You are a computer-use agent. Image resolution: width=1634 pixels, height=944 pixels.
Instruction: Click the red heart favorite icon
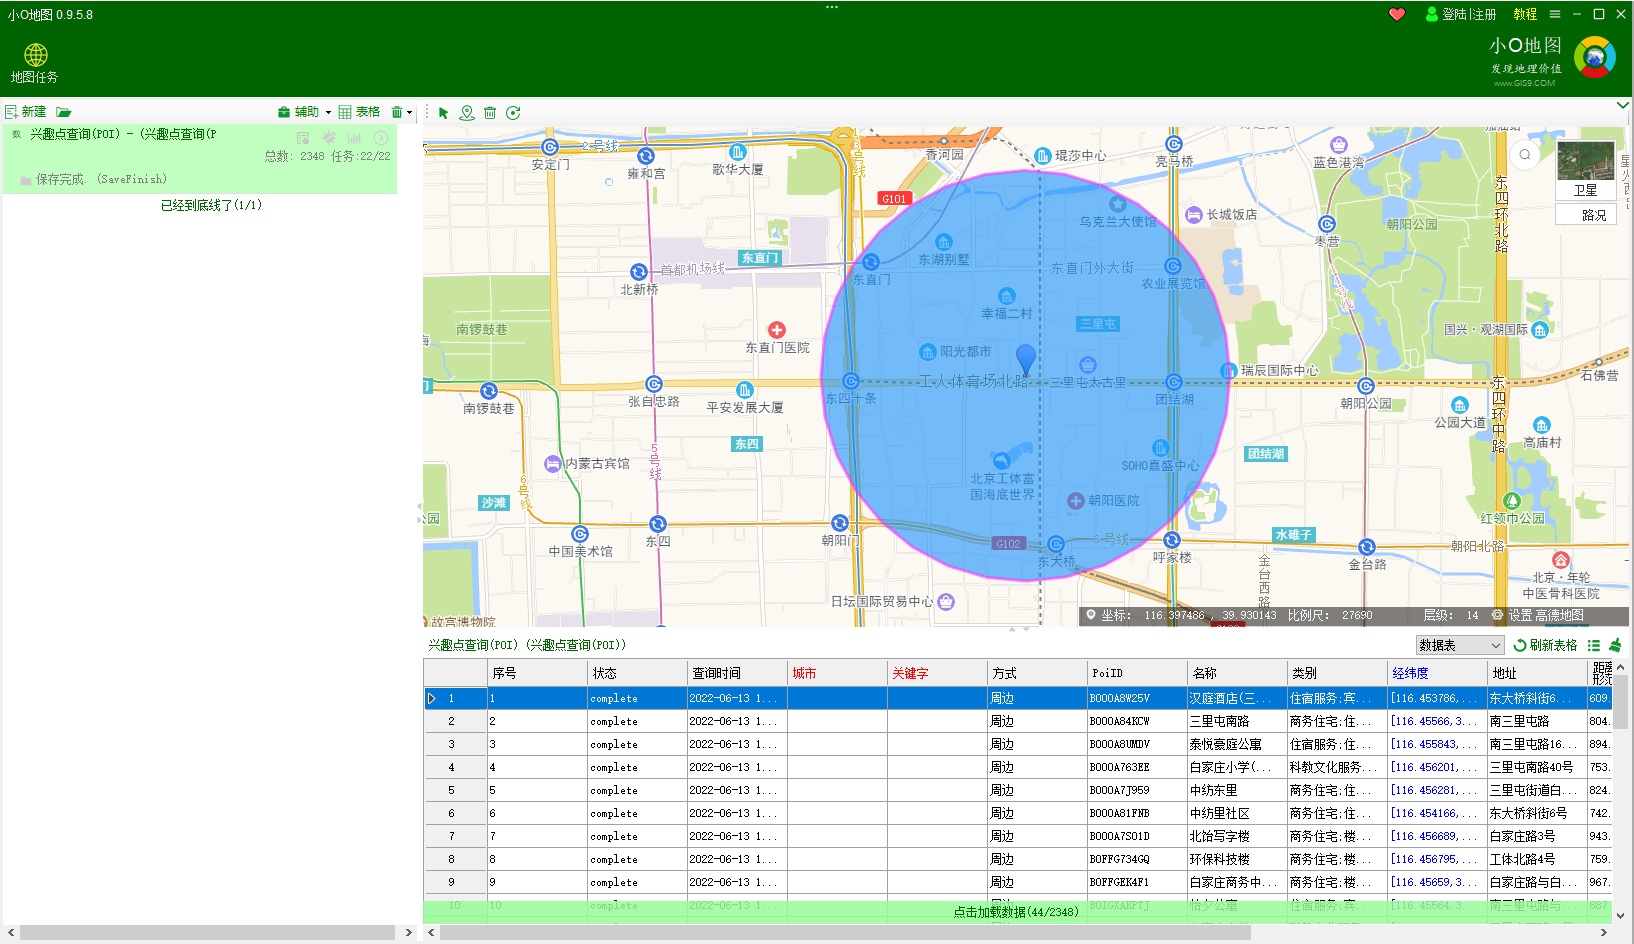1397,14
